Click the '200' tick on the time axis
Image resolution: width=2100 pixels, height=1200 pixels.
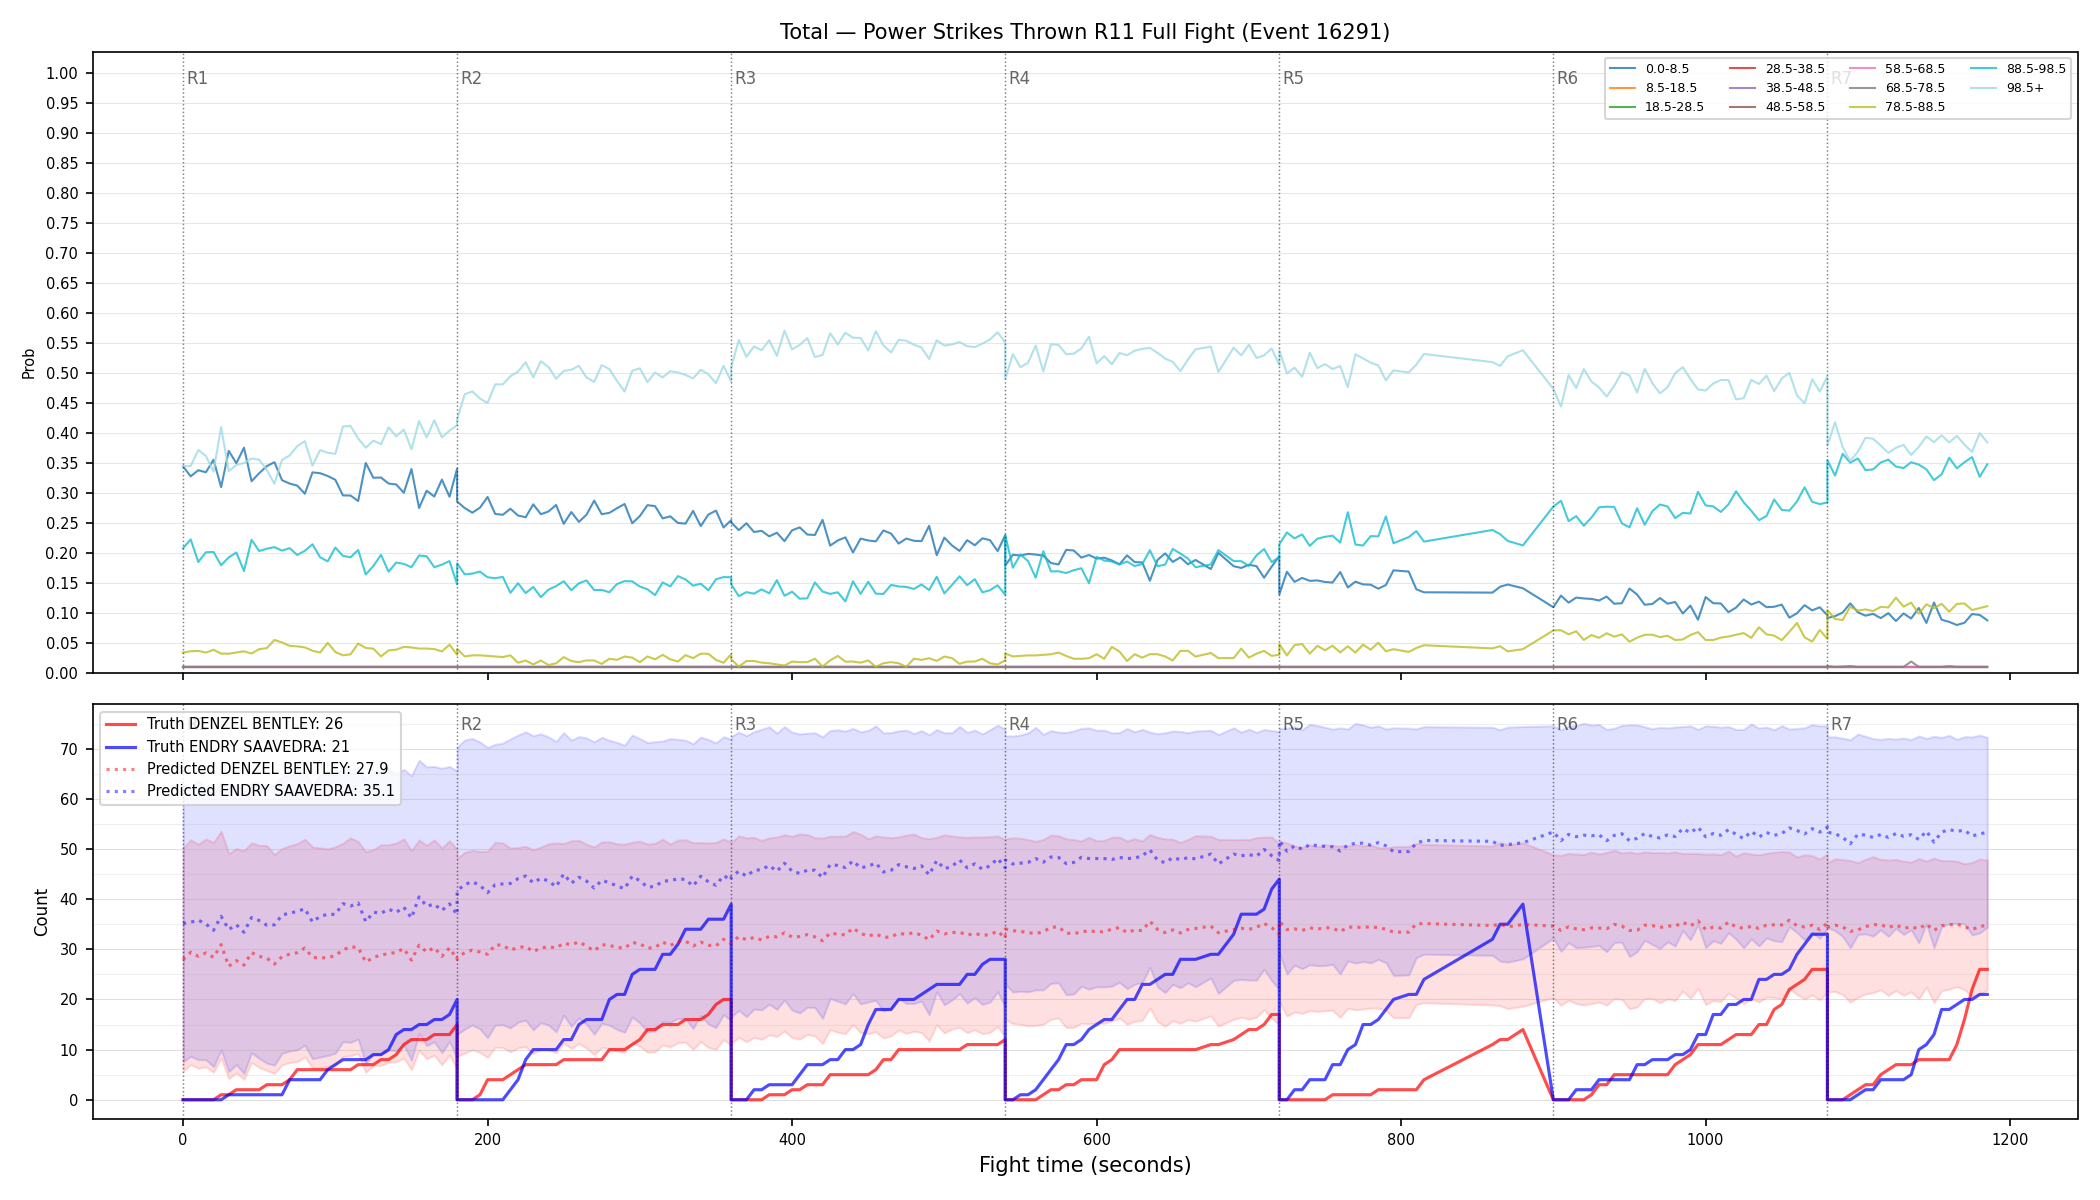[x=487, y=1139]
